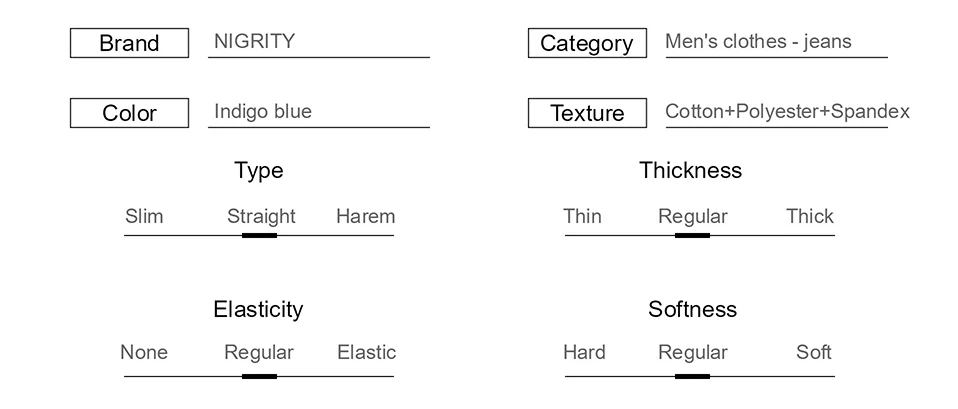
Task: Set Elasticity to None
Action: (144, 353)
